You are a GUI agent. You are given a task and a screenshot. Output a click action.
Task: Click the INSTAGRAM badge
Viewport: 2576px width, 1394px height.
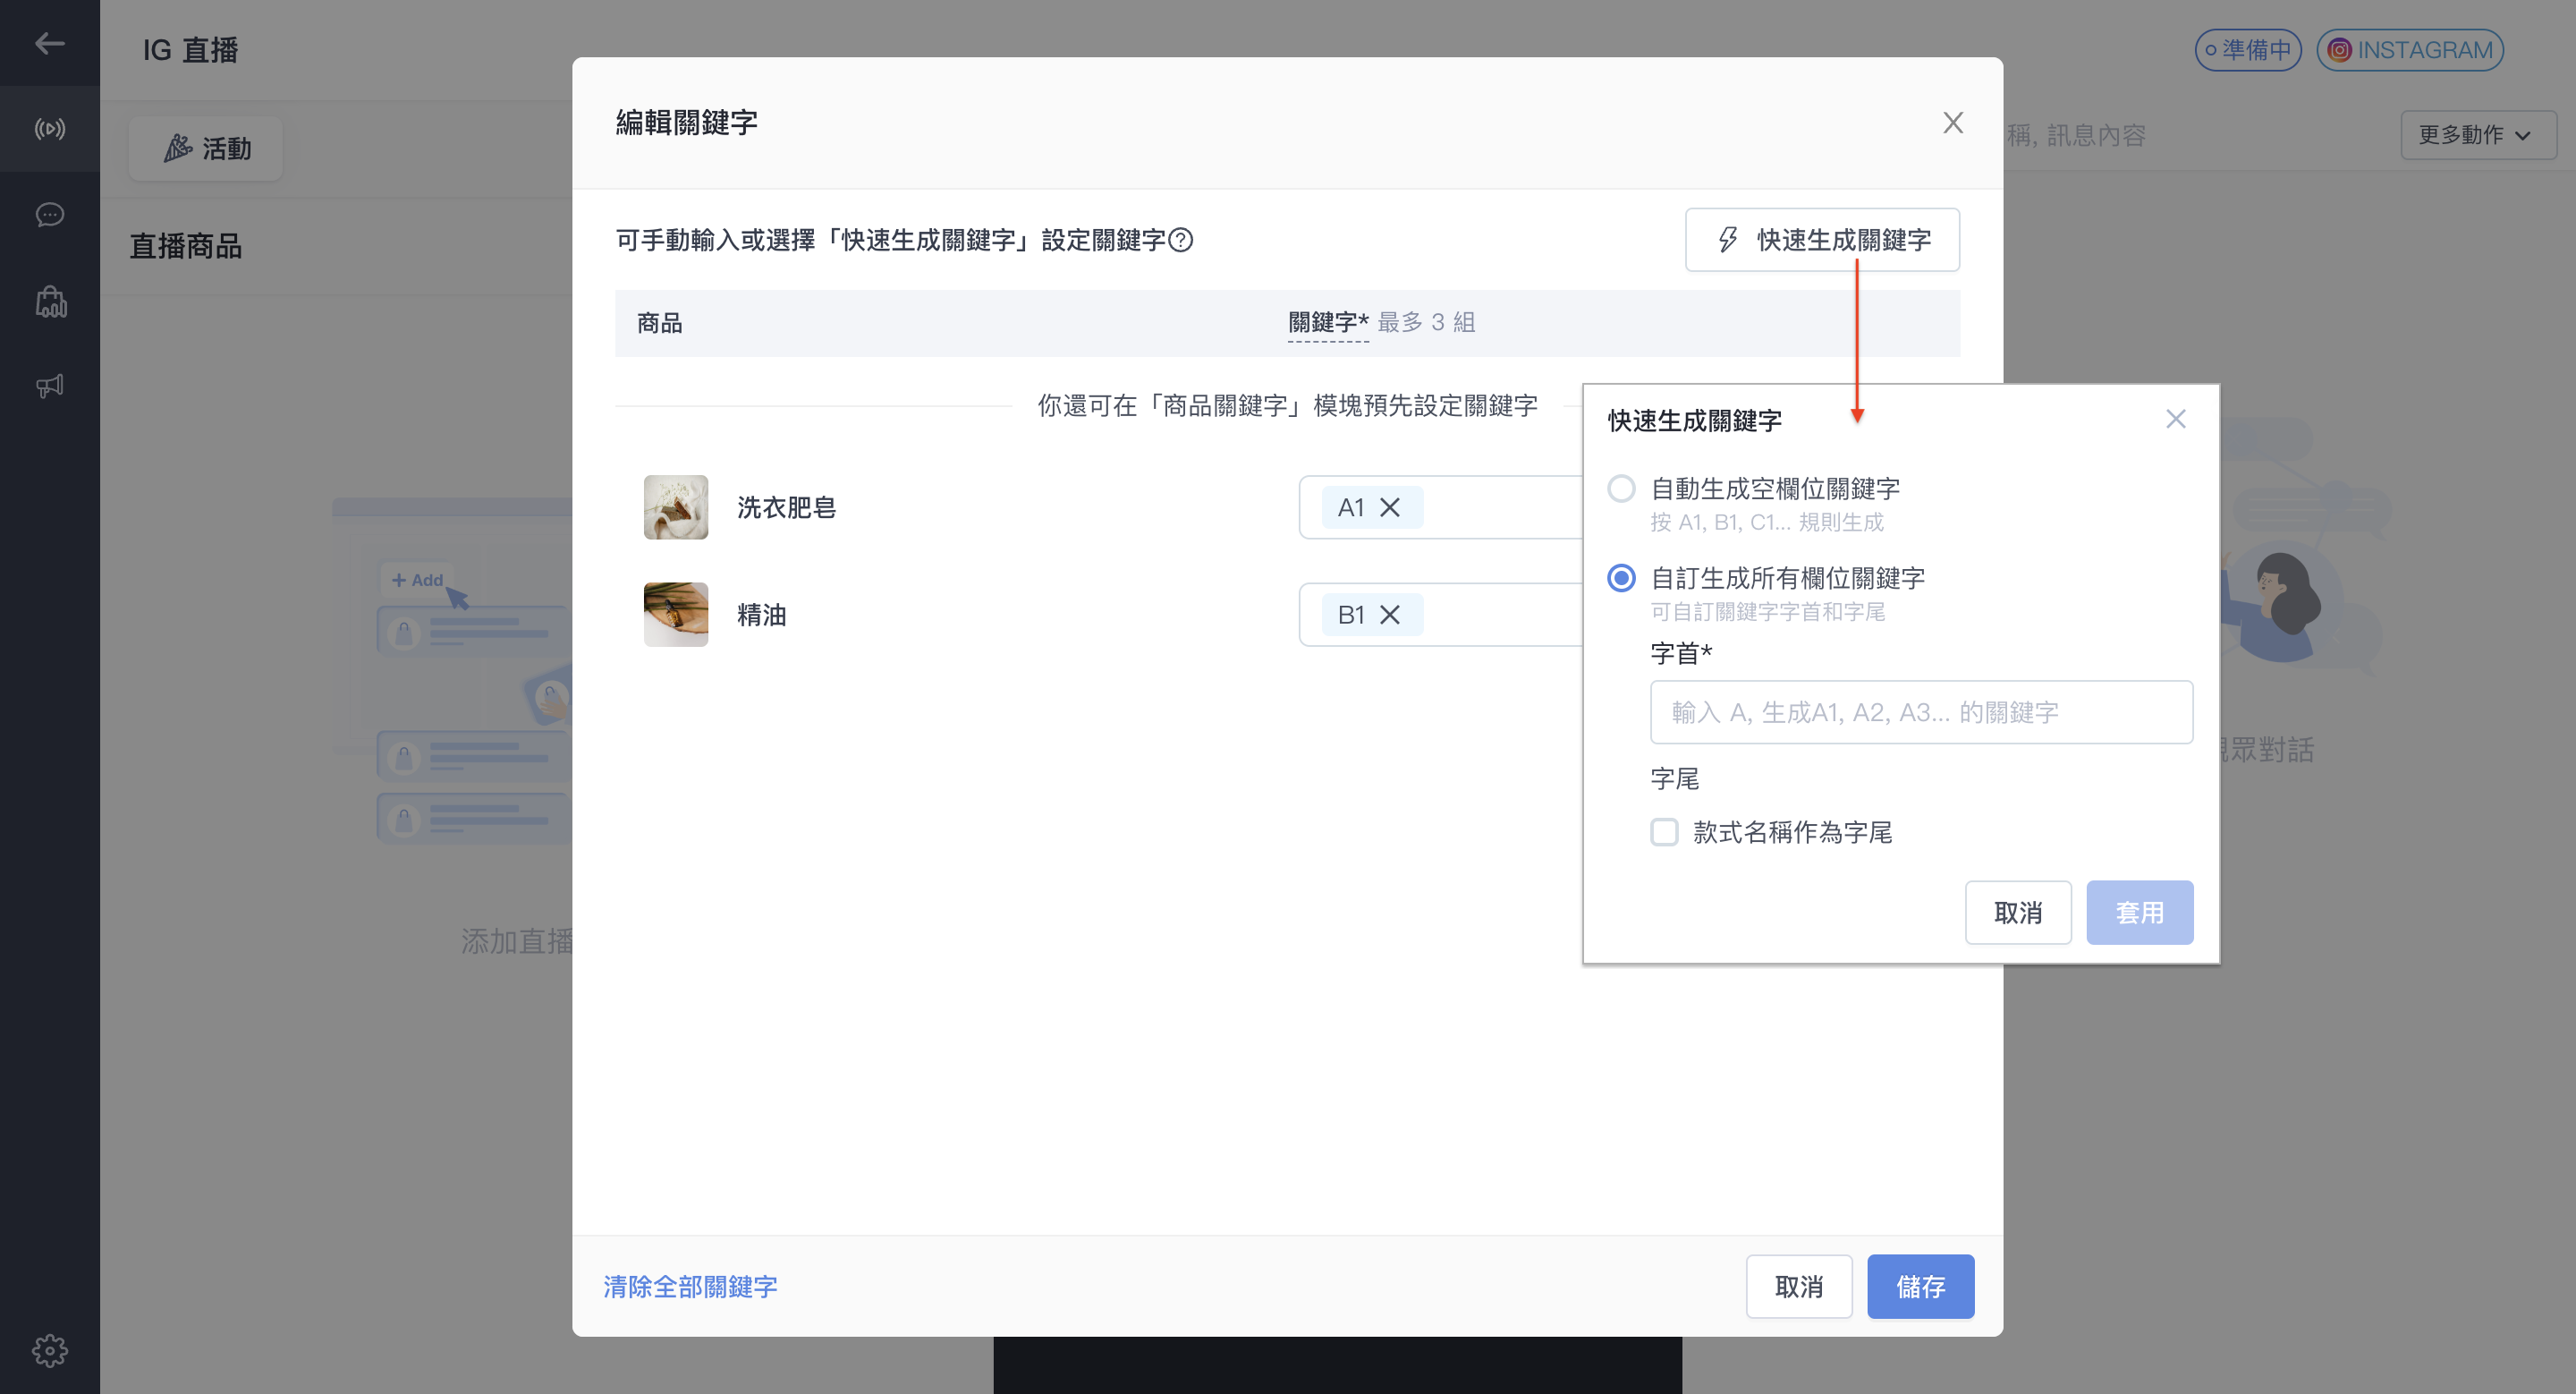pos(2409,50)
